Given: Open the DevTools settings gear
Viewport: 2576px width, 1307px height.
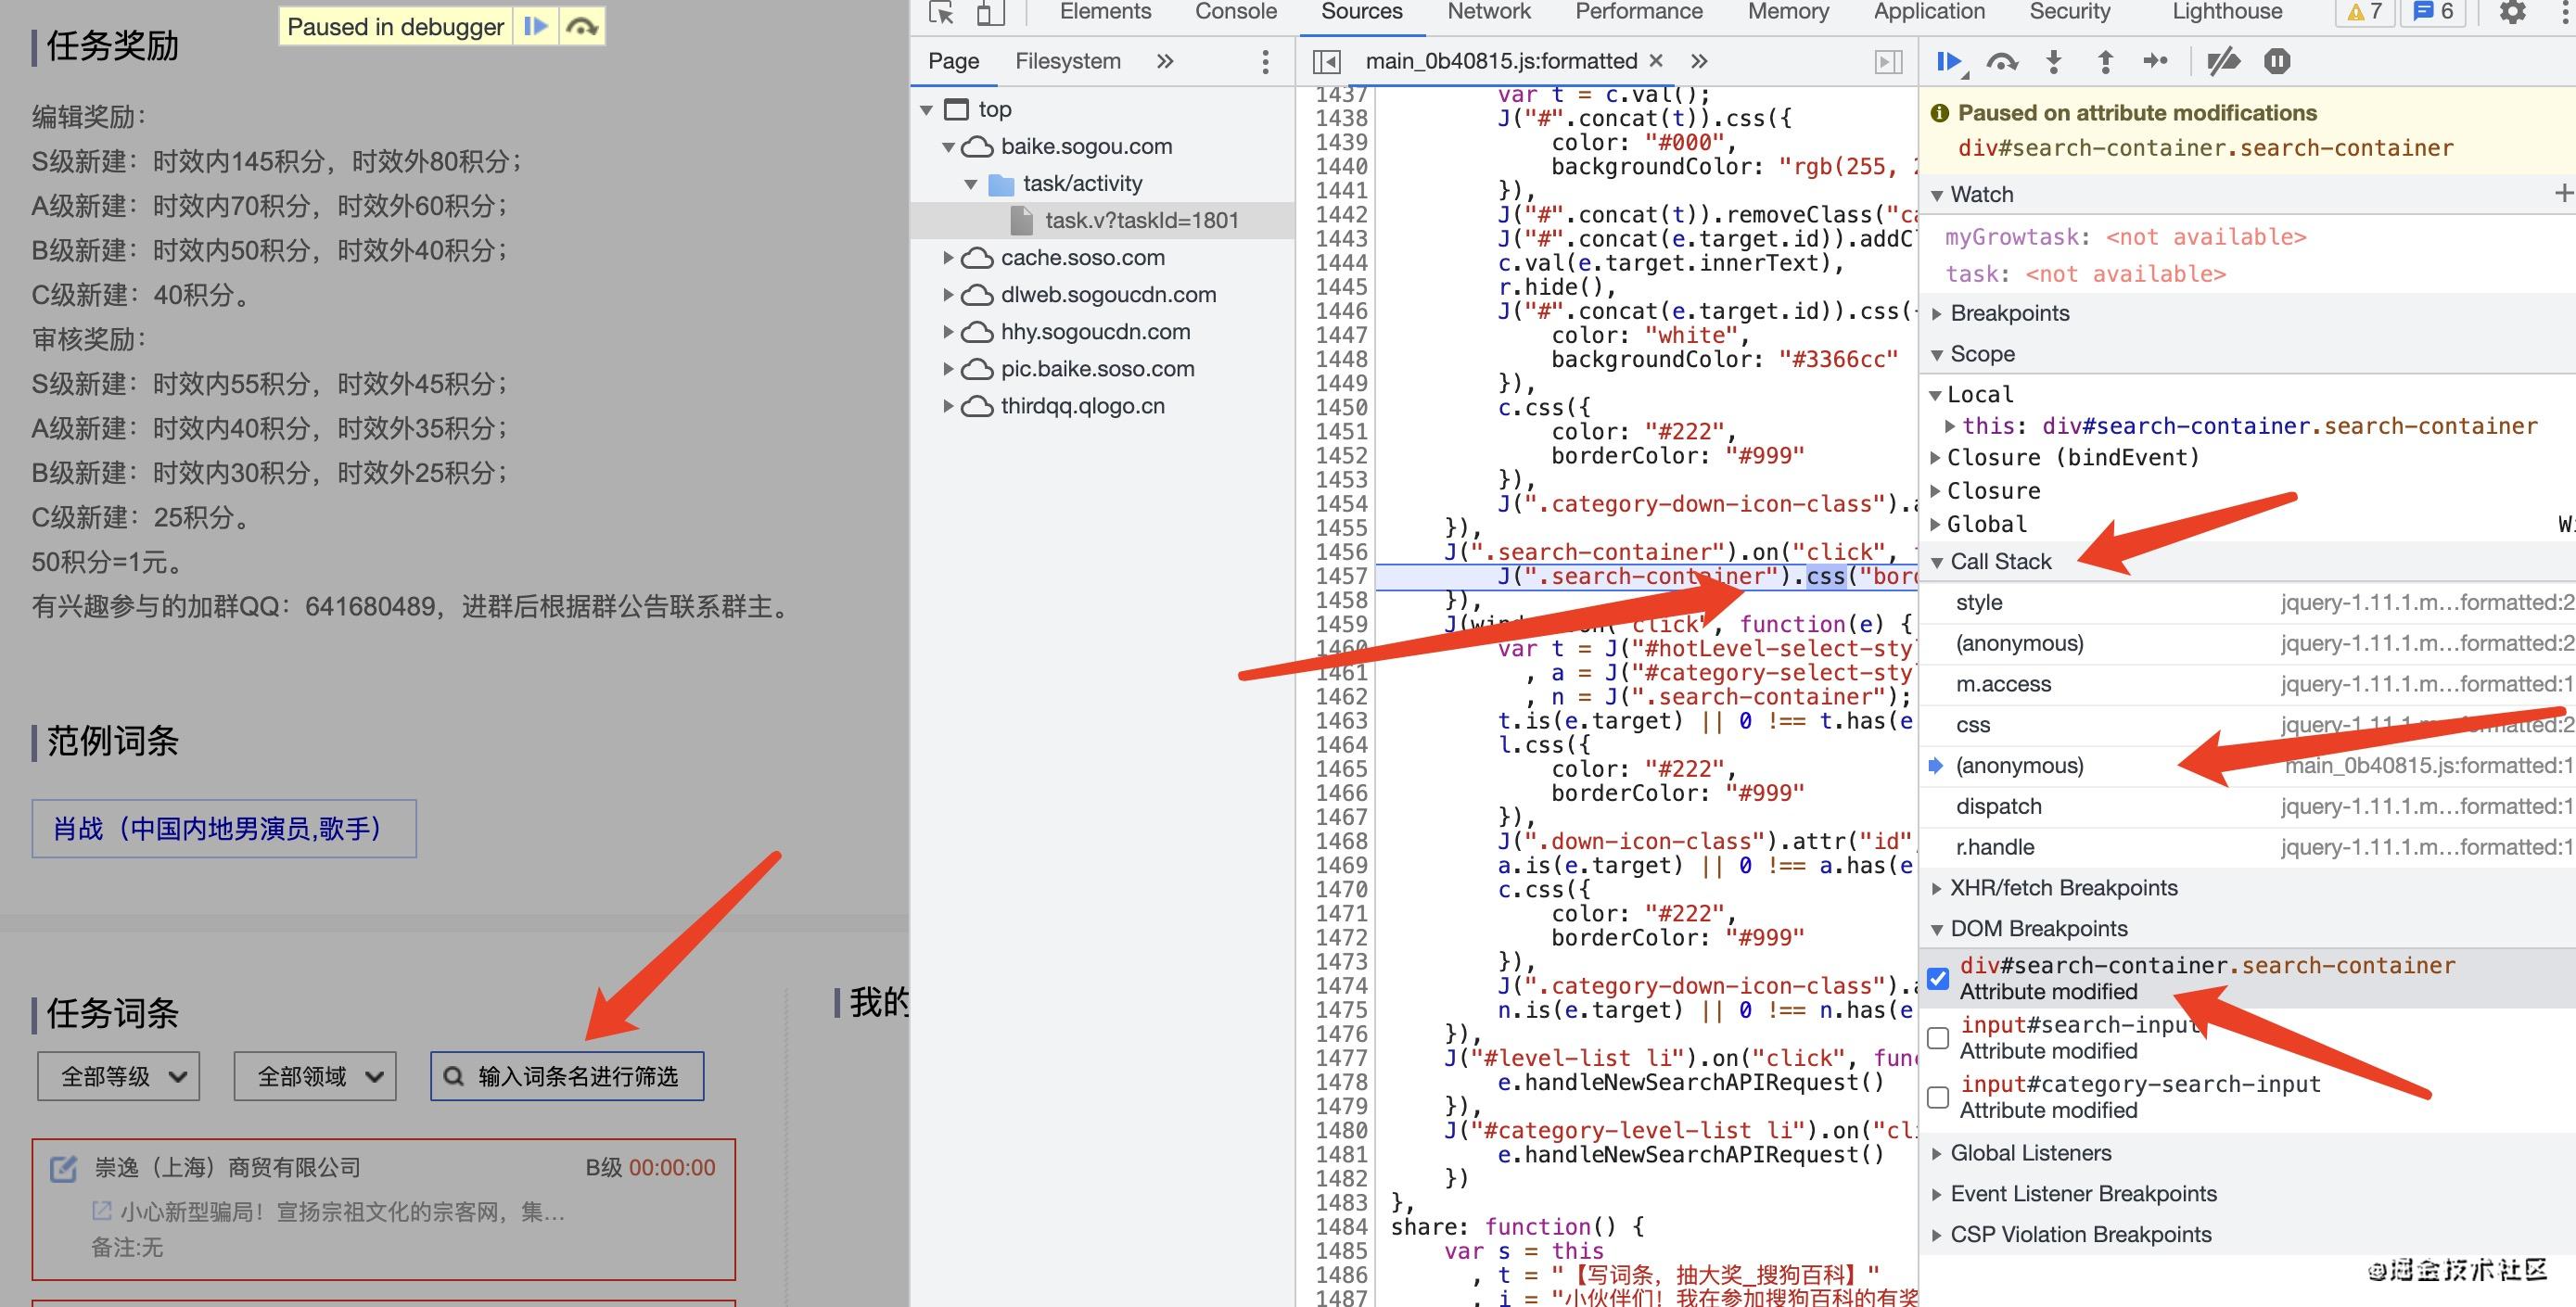Looking at the screenshot, I should (x=2512, y=12).
